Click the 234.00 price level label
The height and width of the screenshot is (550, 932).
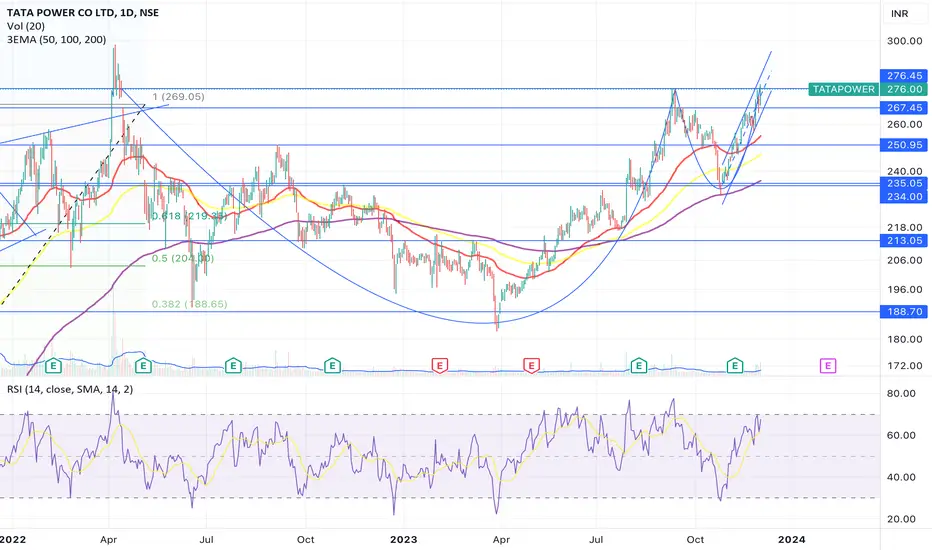pos(904,197)
